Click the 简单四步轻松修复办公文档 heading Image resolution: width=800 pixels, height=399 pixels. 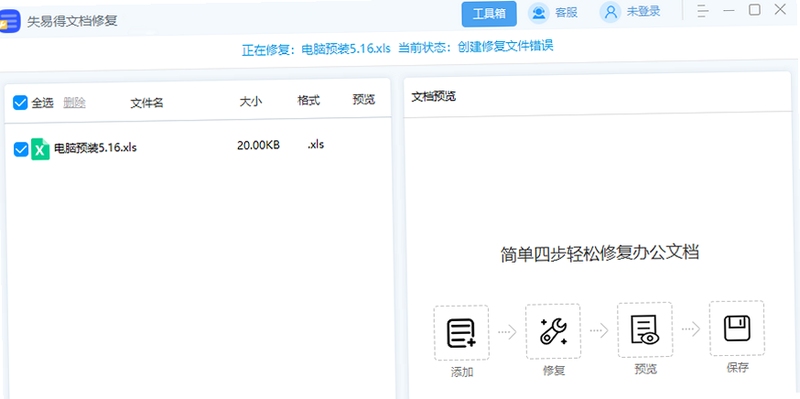pyautogui.click(x=599, y=253)
